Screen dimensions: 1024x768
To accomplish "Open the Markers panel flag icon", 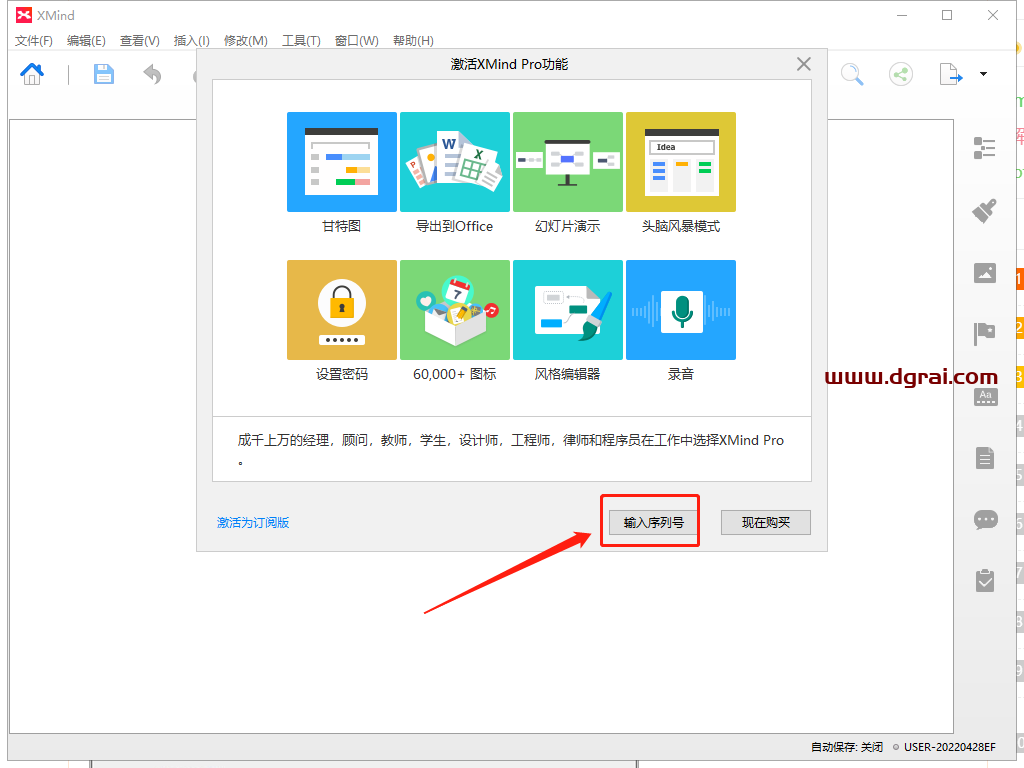I will pyautogui.click(x=985, y=333).
